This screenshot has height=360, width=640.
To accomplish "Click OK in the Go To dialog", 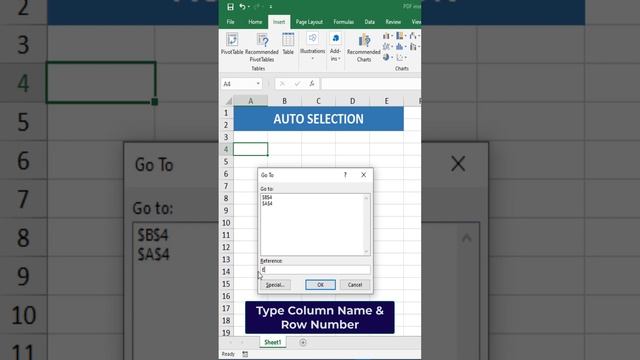I will tap(320, 285).
